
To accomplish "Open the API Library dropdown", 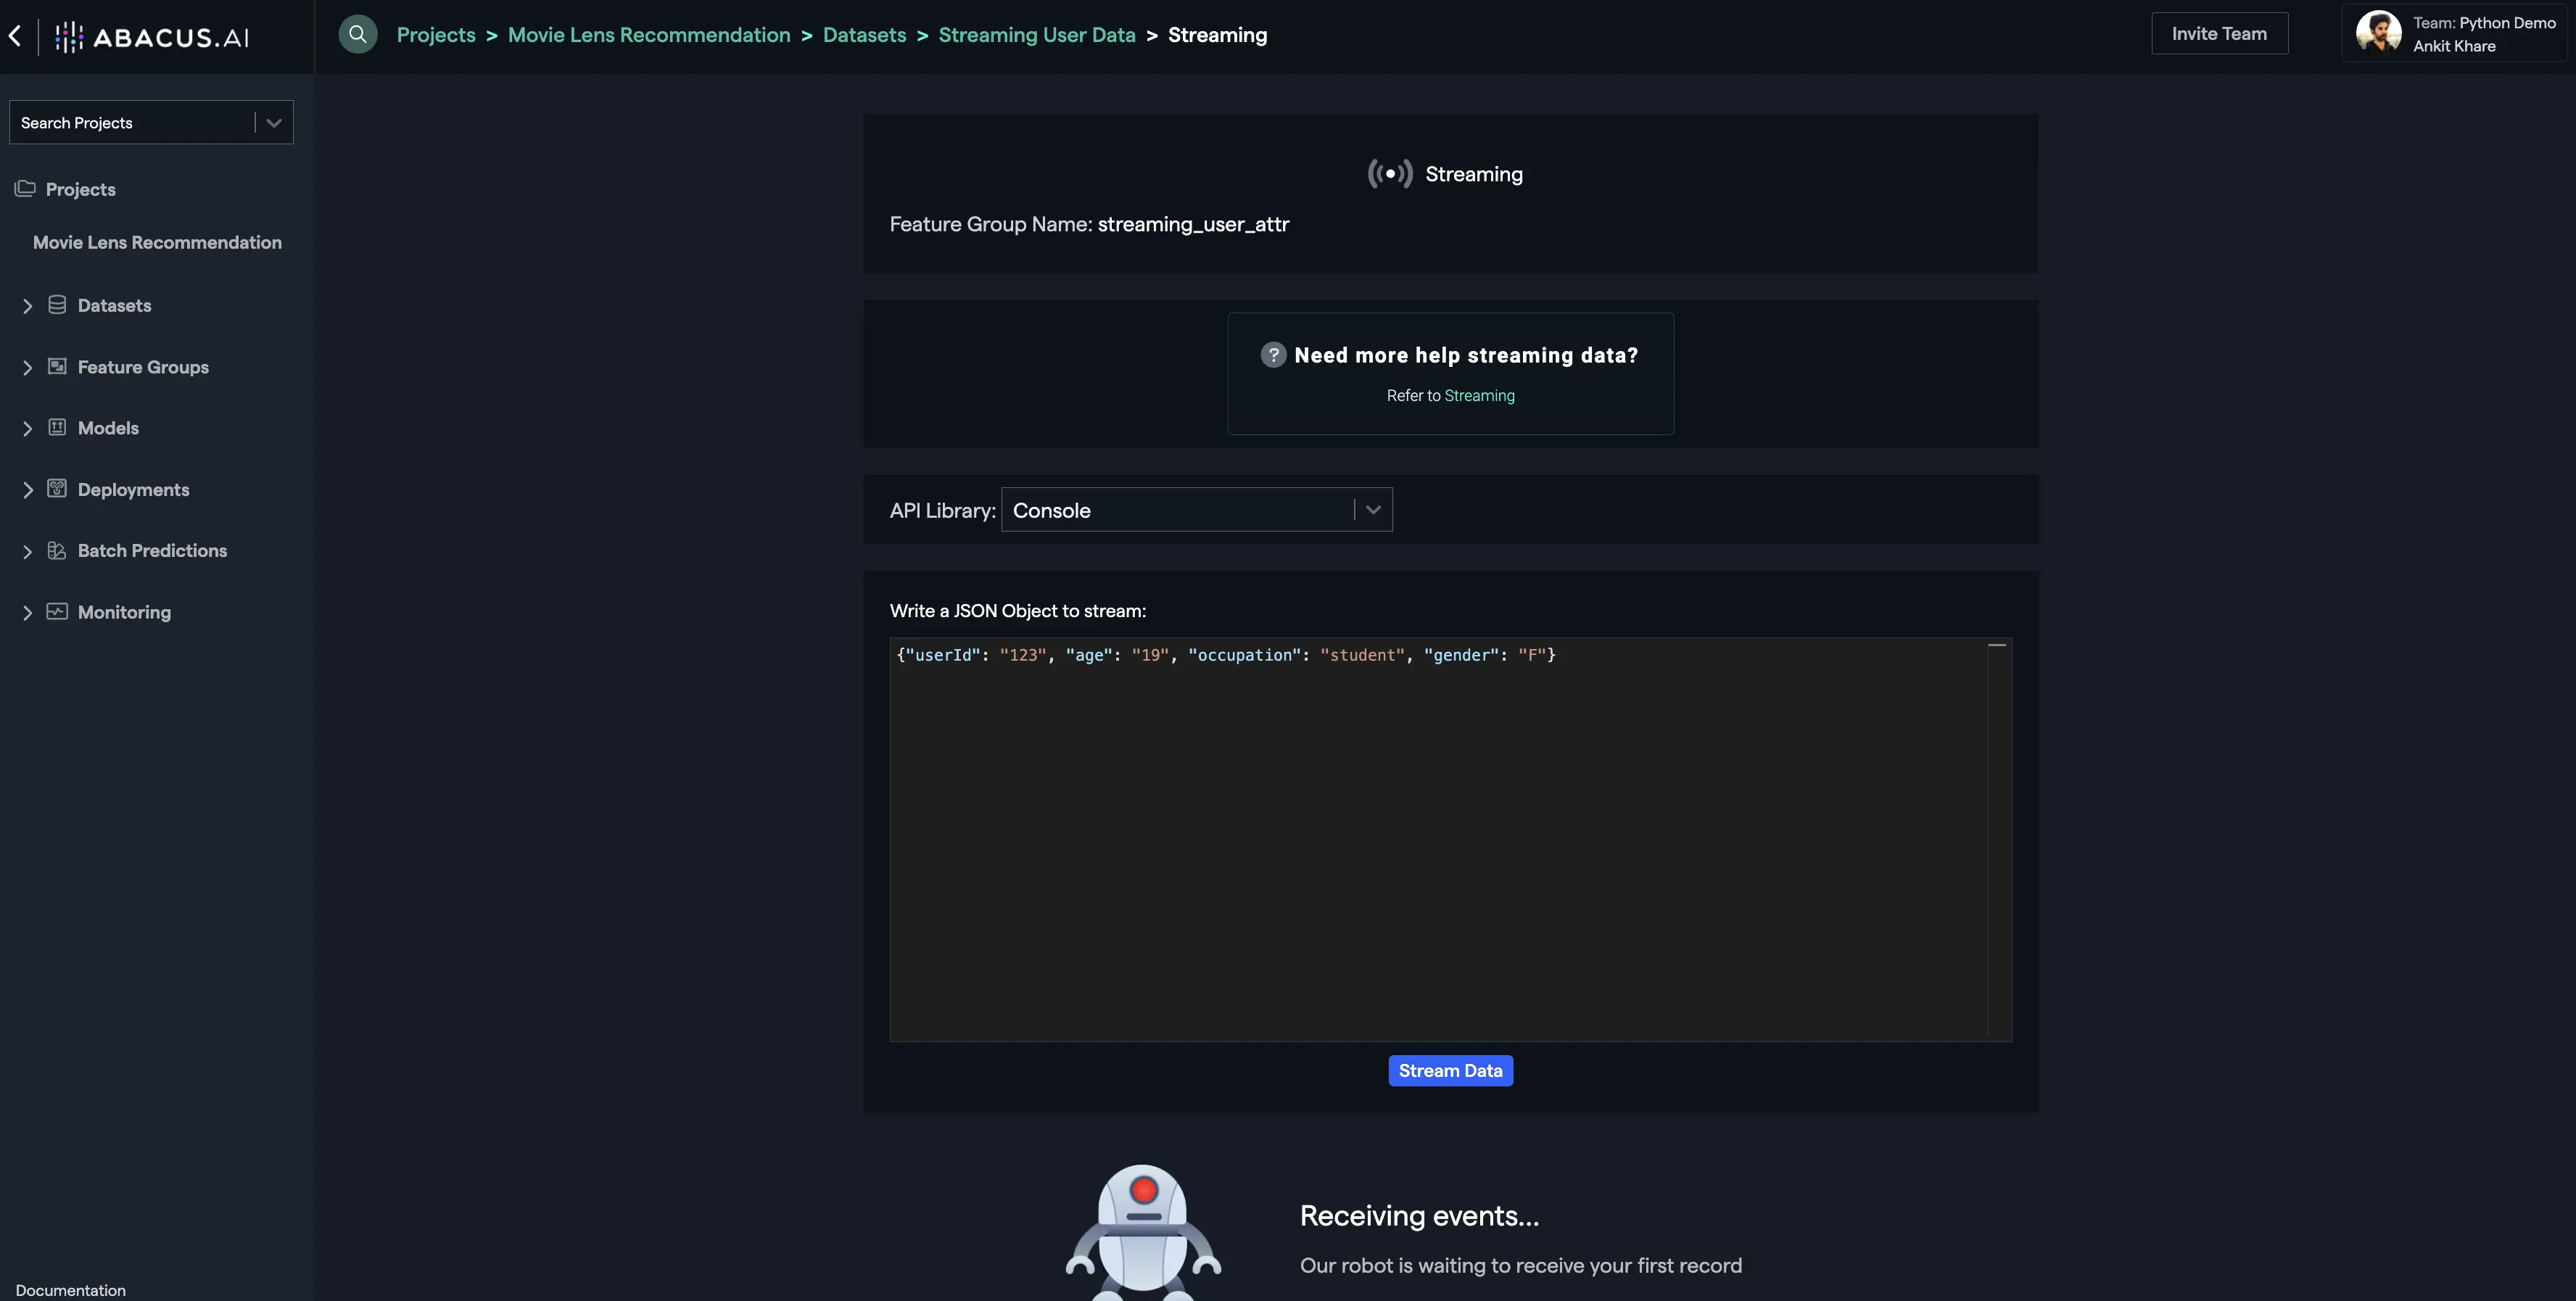I will click(x=1374, y=509).
